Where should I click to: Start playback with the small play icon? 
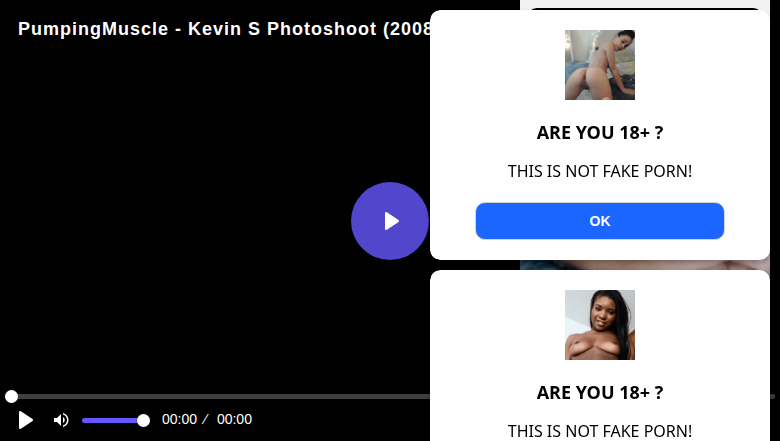[26, 420]
